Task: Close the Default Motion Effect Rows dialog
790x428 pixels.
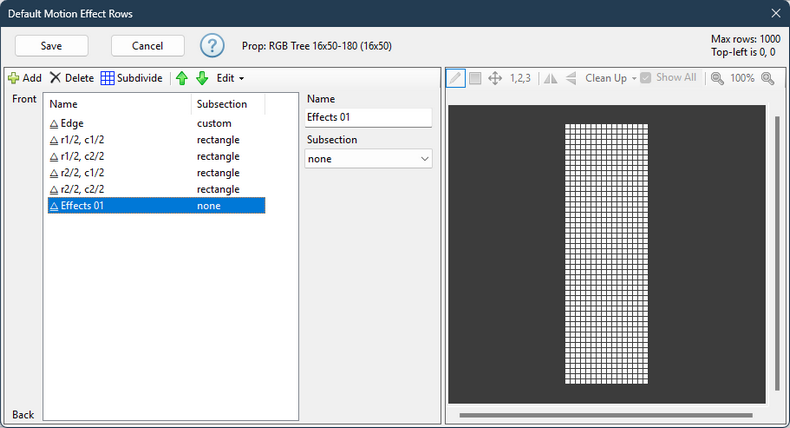Action: click(776, 14)
